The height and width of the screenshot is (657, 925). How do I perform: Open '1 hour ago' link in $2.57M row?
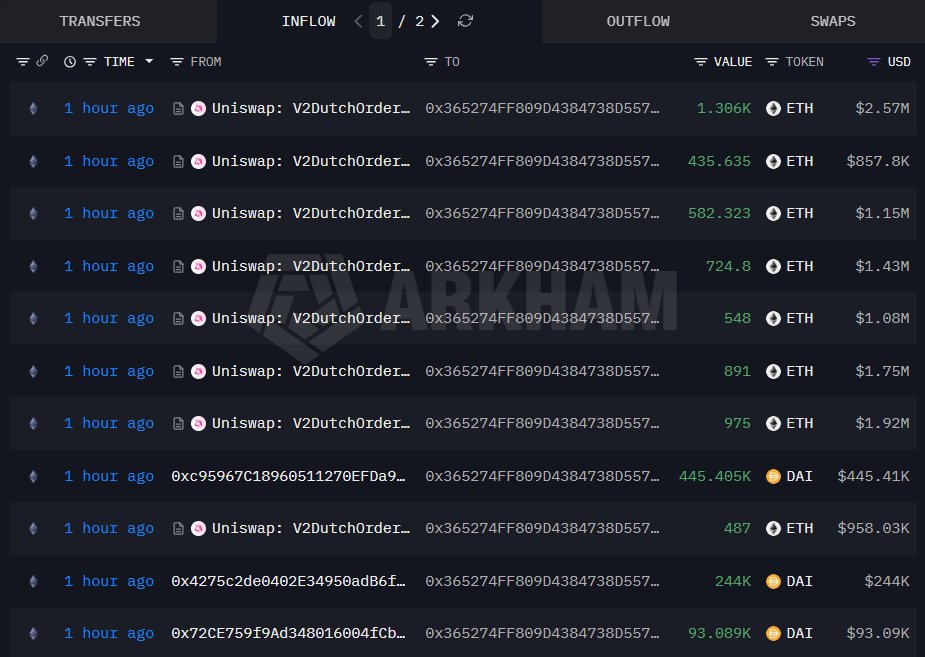click(x=109, y=109)
